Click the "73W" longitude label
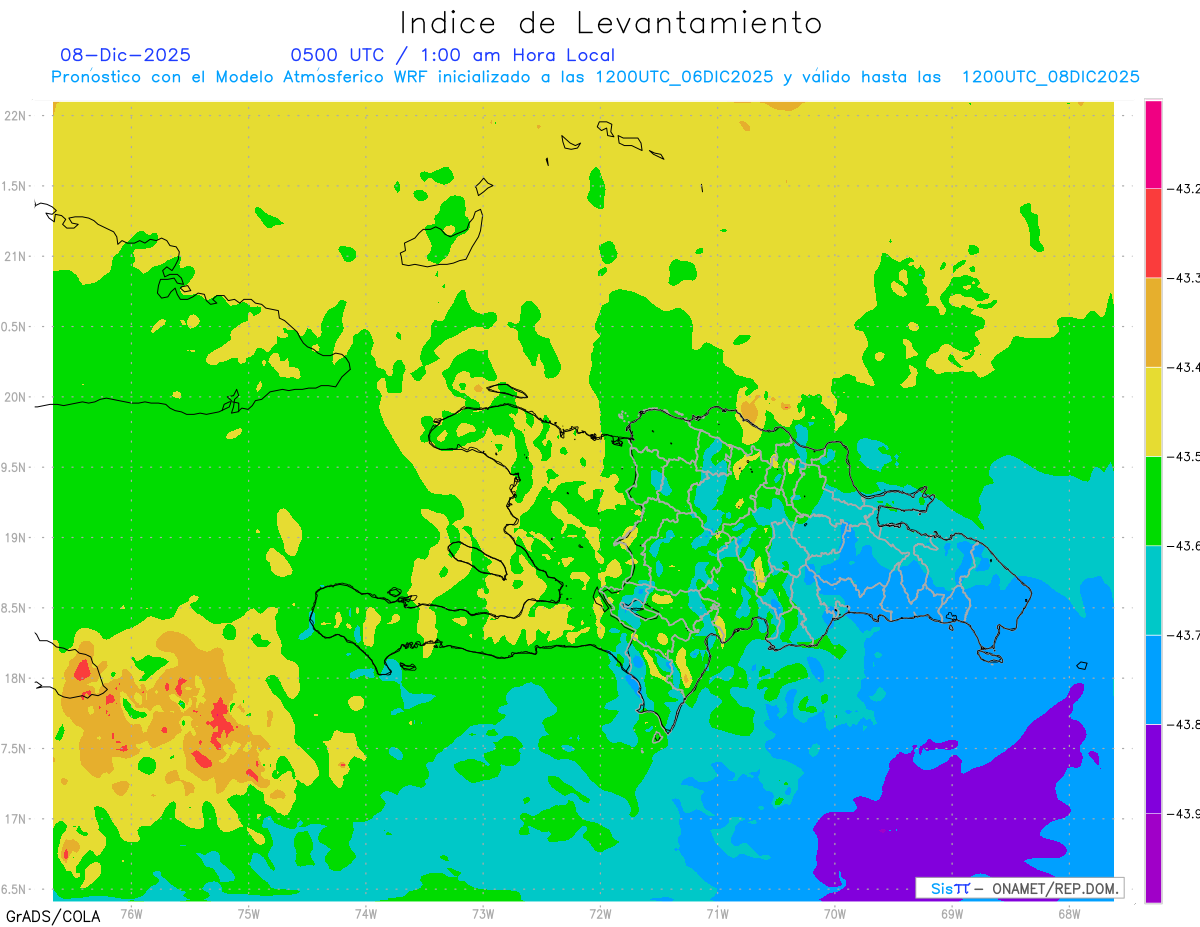The height and width of the screenshot is (927, 1200). (x=483, y=912)
